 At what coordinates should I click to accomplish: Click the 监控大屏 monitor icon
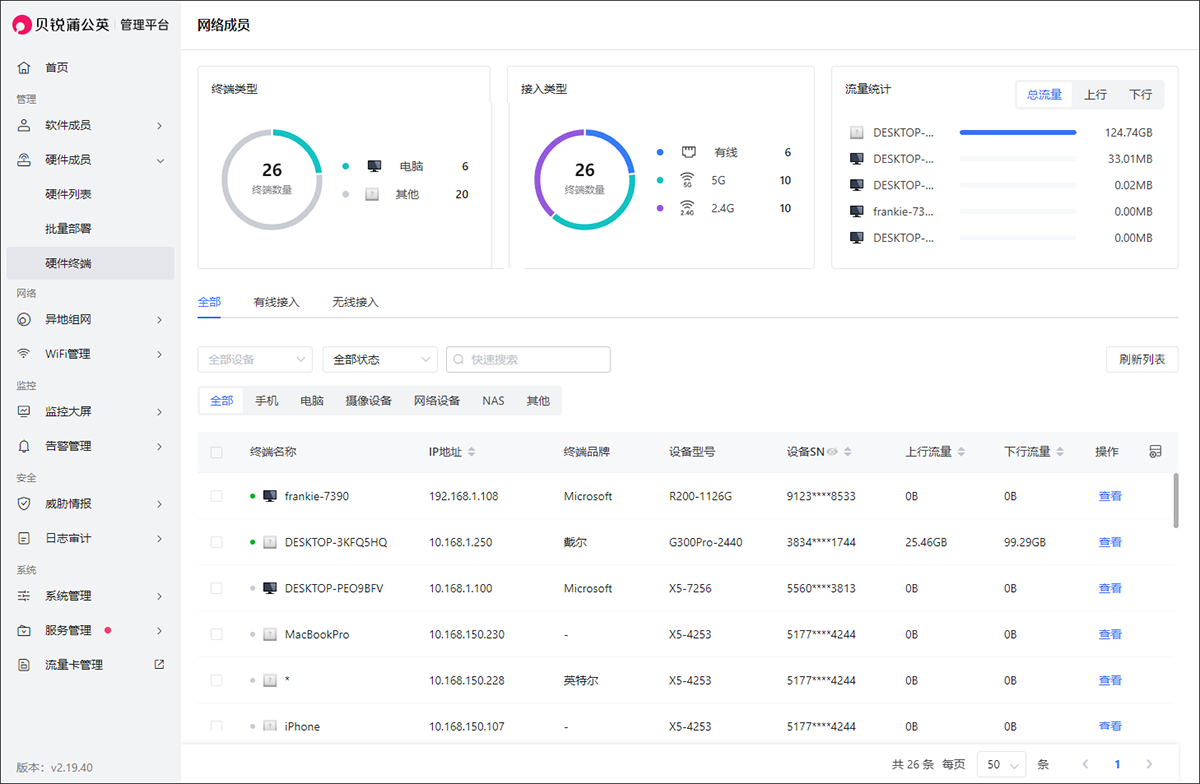coord(24,412)
